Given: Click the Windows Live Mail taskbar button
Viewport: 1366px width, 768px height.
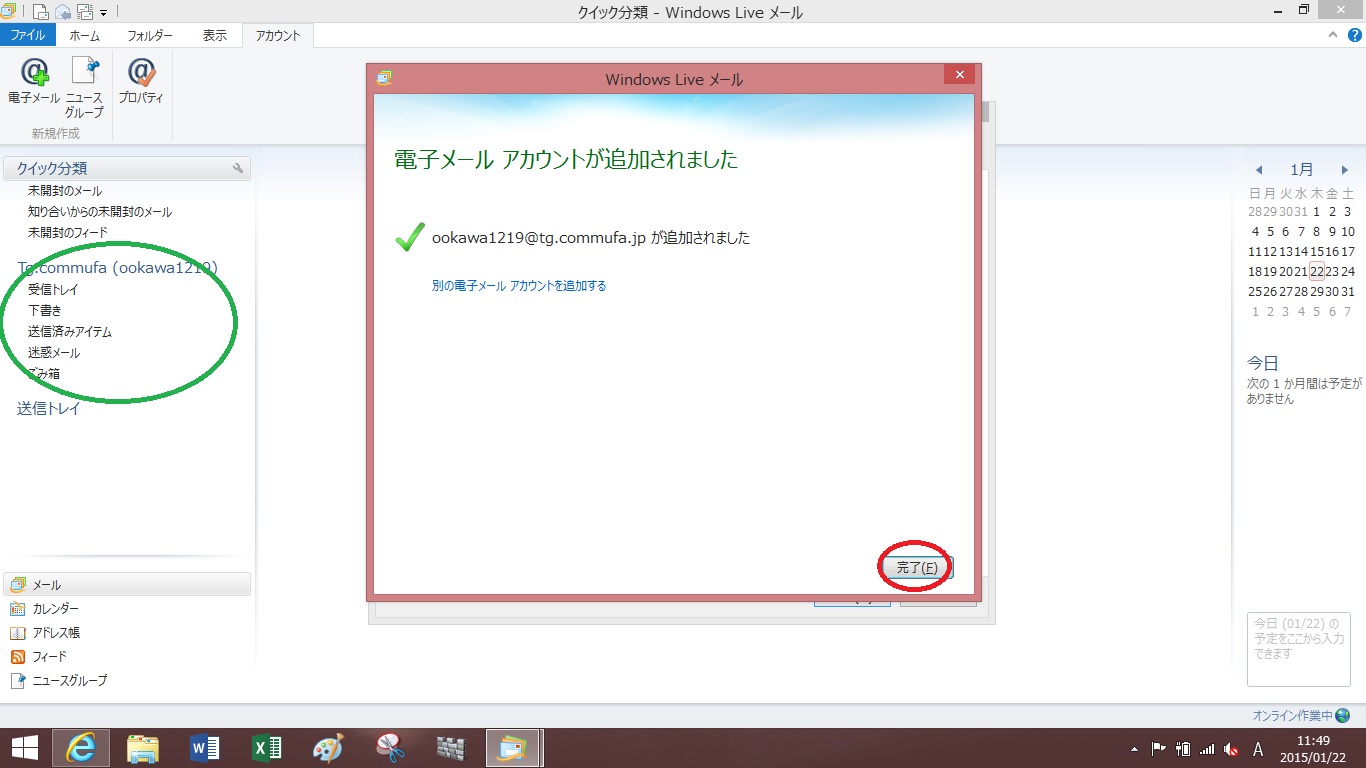Looking at the screenshot, I should click(x=513, y=747).
